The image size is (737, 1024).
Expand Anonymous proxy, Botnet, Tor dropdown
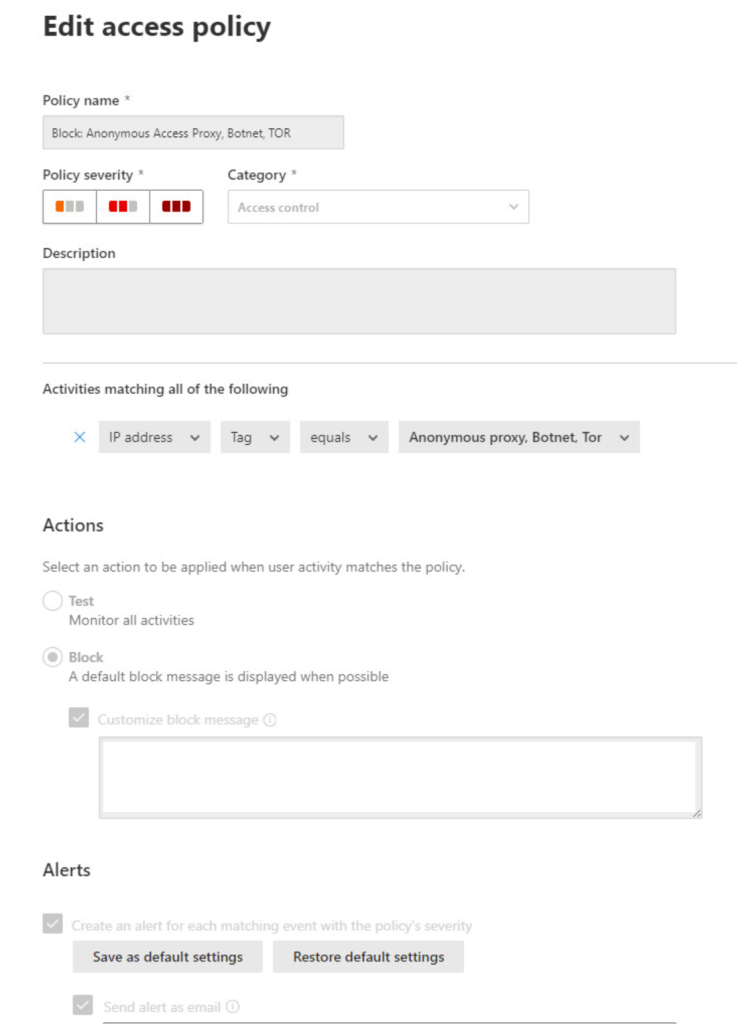tap(518, 437)
